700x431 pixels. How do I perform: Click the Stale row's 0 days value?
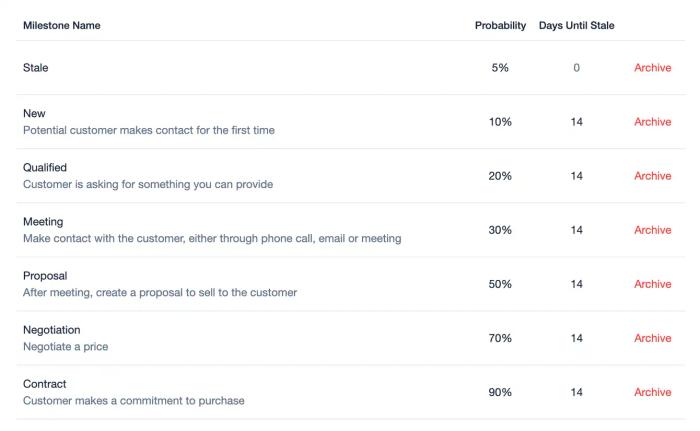point(577,68)
